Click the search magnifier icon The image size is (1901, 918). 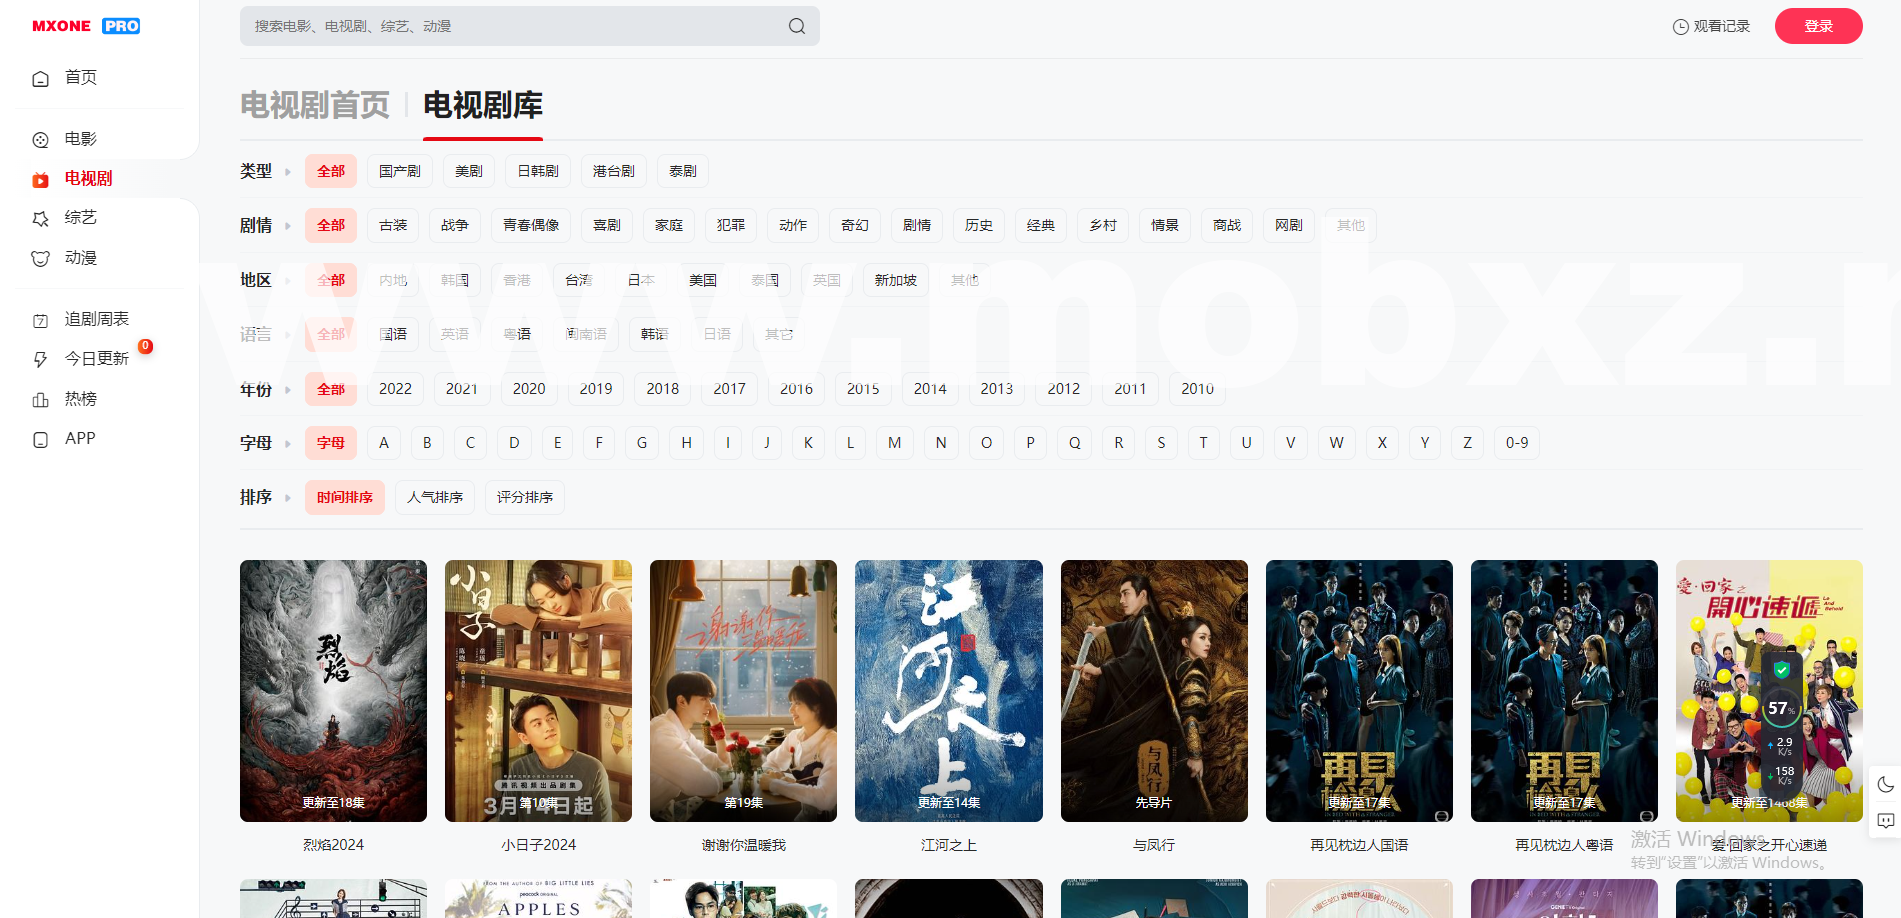pyautogui.click(x=796, y=26)
